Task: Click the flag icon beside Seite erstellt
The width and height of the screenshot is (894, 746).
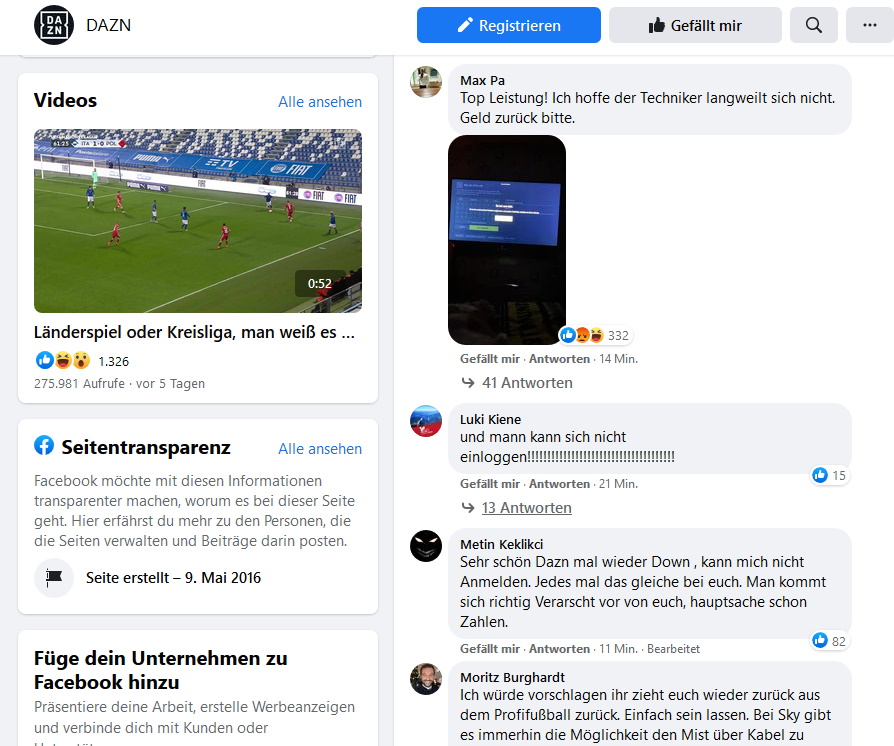Action: 54,578
